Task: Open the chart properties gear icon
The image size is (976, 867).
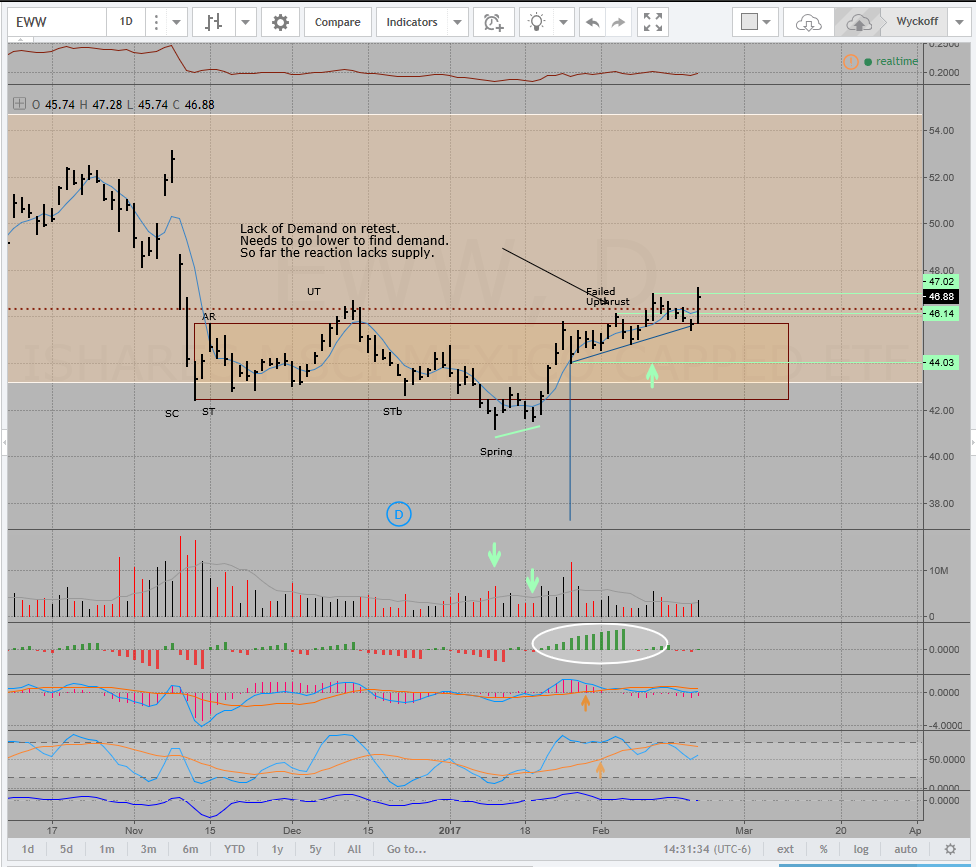Action: pyautogui.click(x=281, y=22)
